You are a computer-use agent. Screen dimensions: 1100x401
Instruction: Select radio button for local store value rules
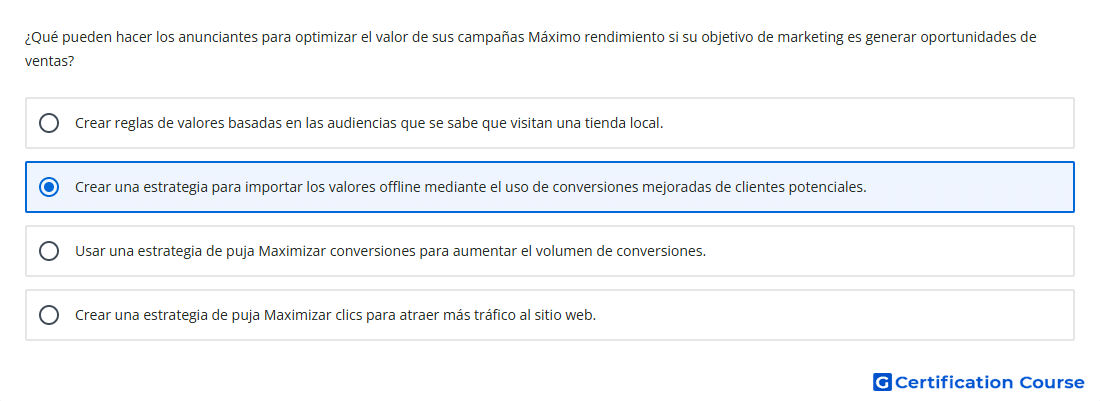coord(49,123)
